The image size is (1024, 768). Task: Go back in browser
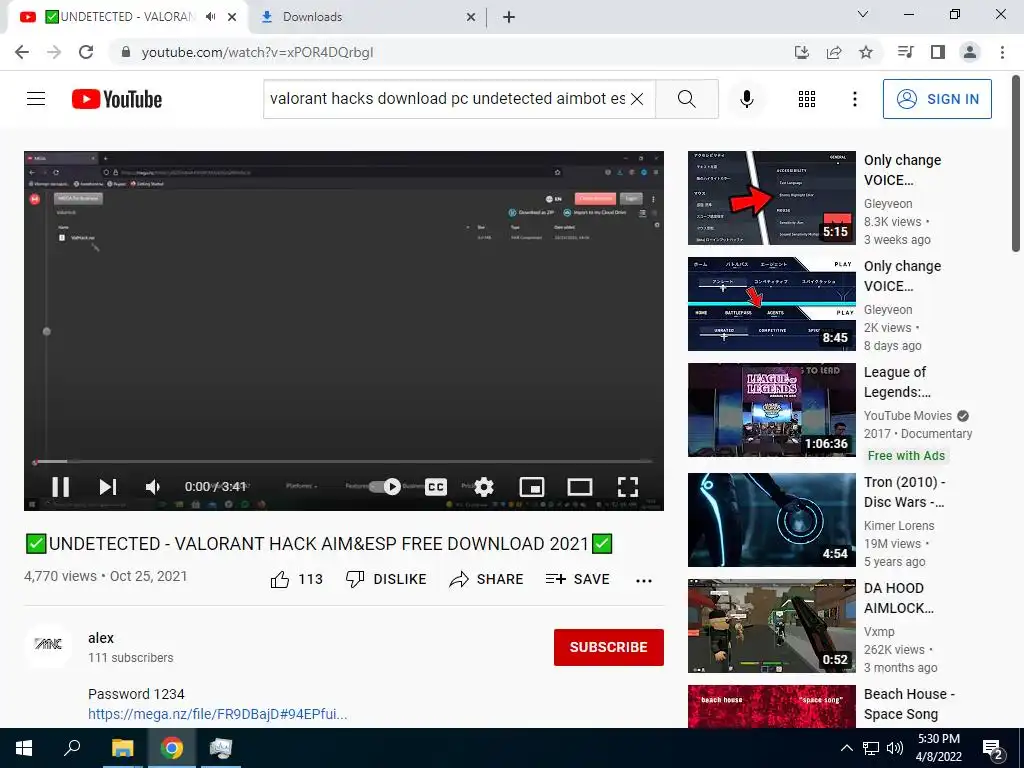point(22,52)
